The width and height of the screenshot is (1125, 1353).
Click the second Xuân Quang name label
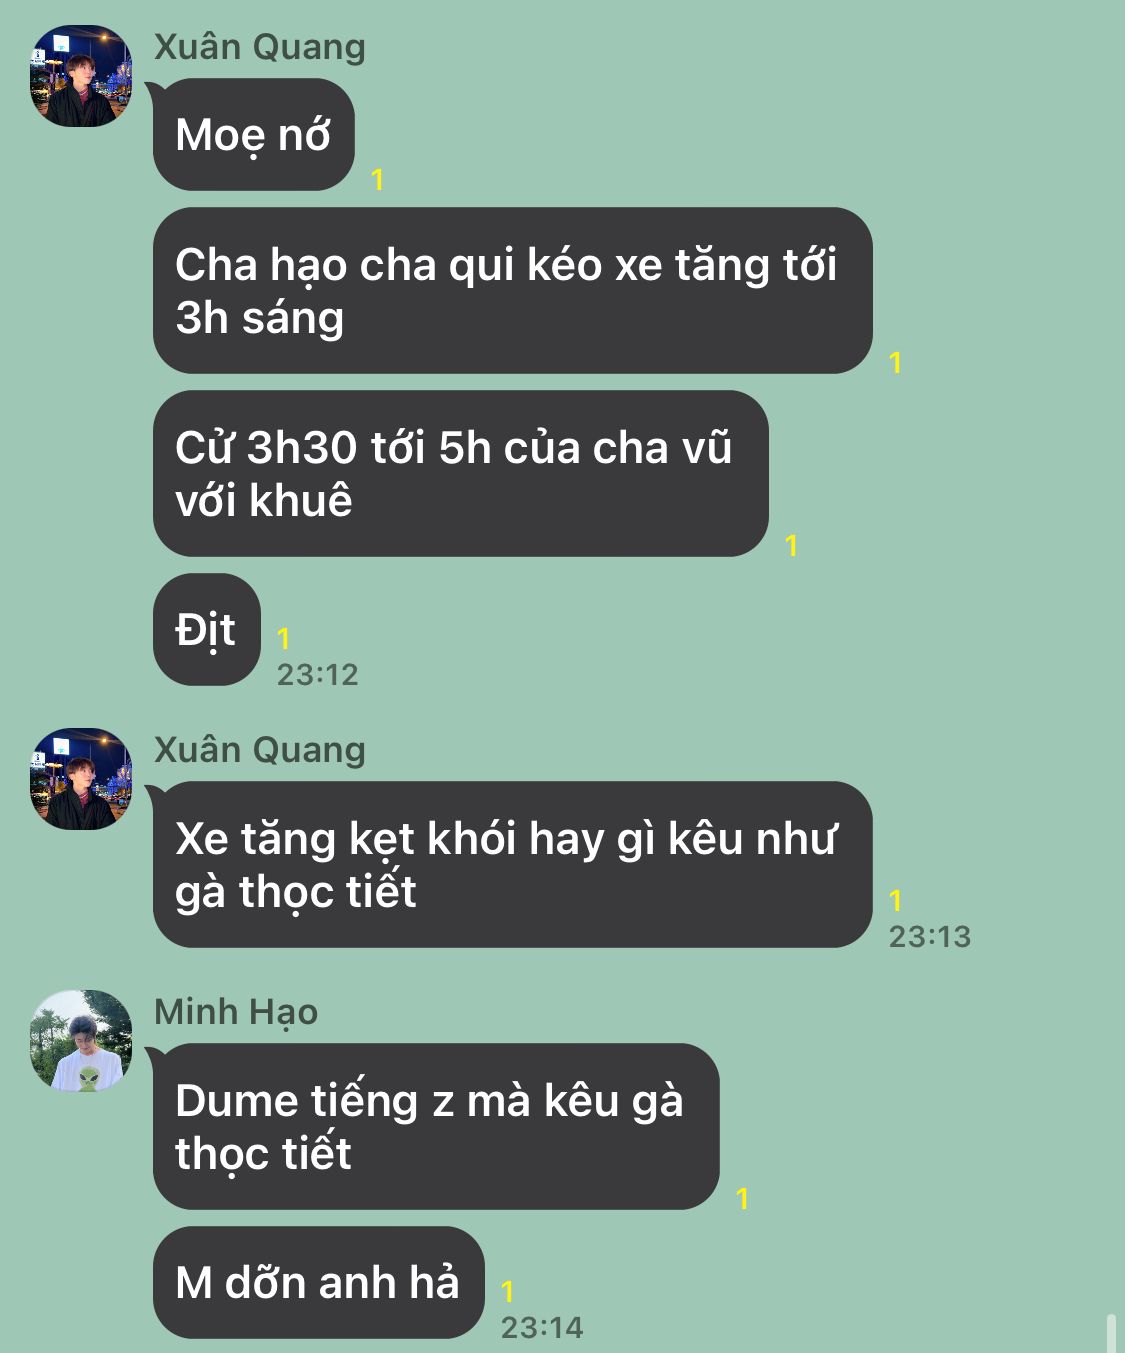(x=260, y=750)
